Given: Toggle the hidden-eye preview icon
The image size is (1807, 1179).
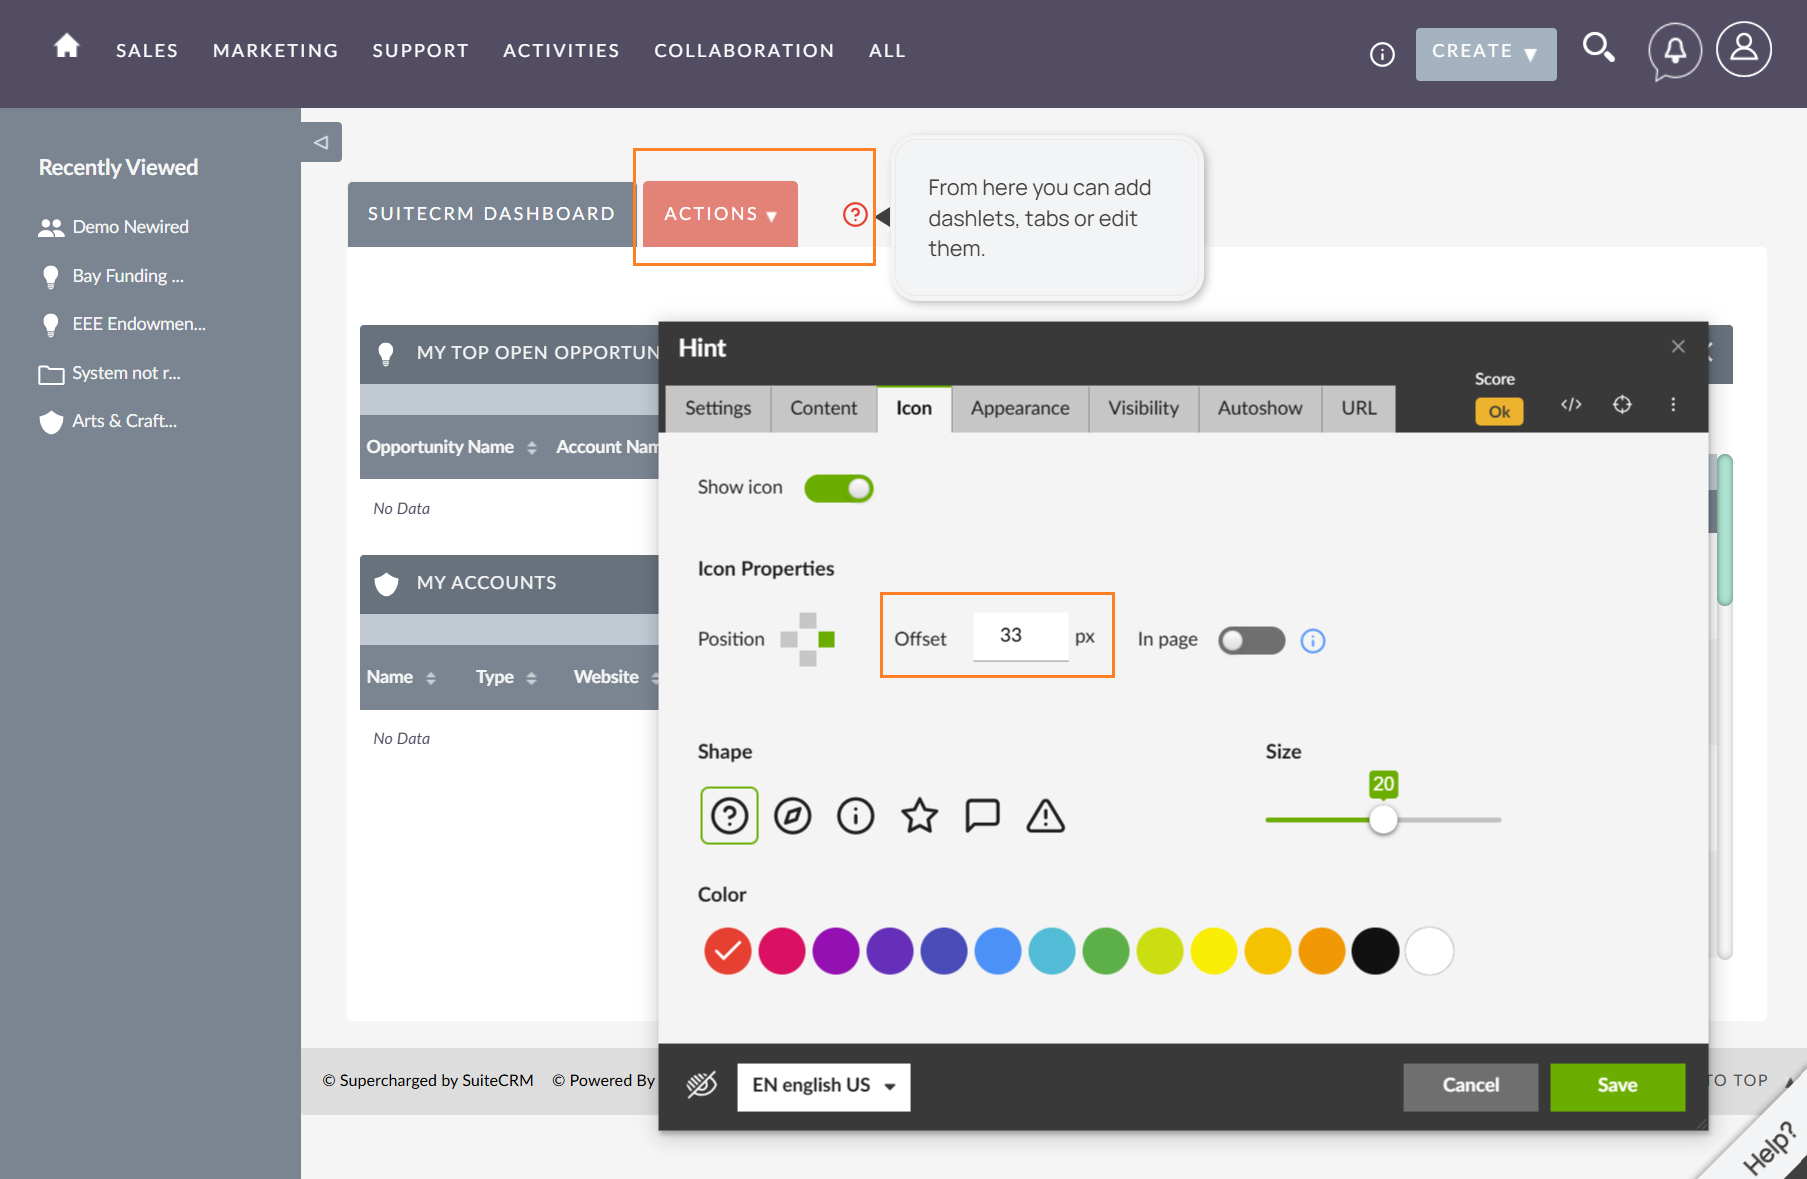Looking at the screenshot, I should (x=702, y=1085).
